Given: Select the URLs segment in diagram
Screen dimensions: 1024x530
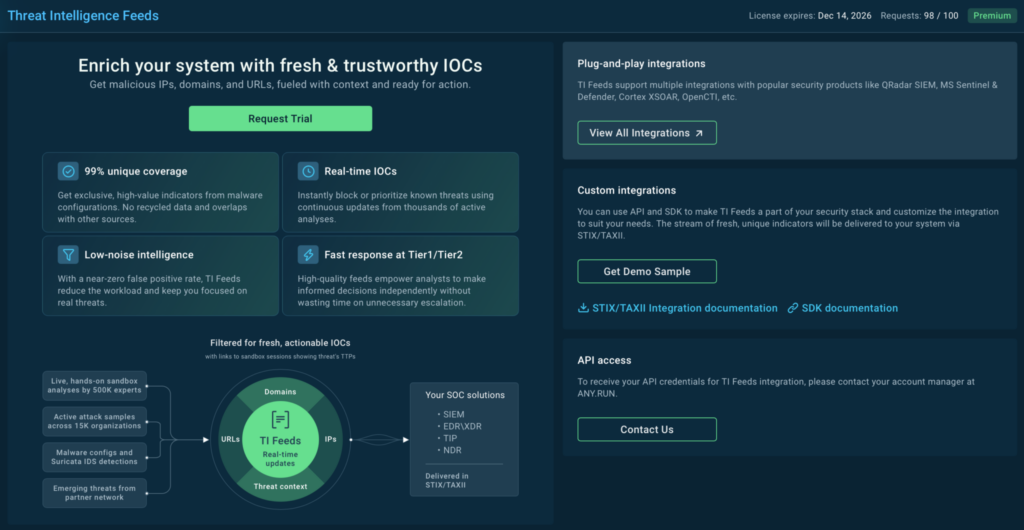Looking at the screenshot, I should [231, 439].
